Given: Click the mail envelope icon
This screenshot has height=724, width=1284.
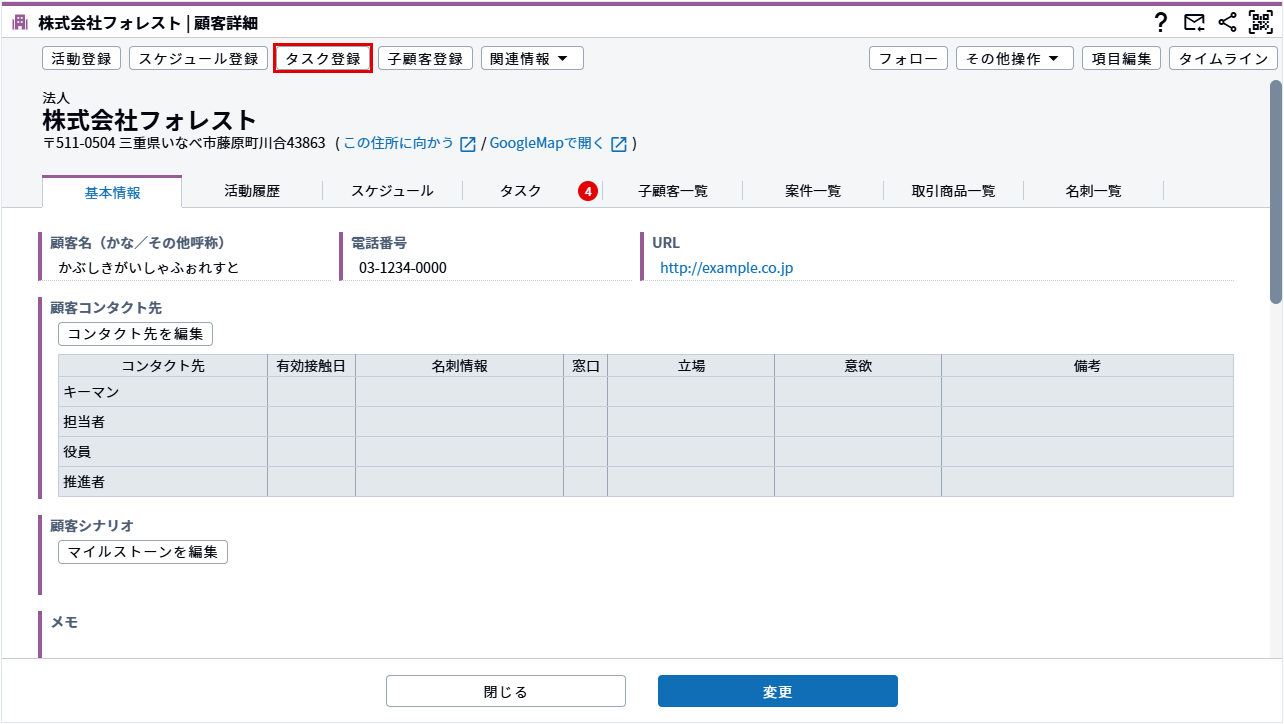Looking at the screenshot, I should click(1194, 22).
